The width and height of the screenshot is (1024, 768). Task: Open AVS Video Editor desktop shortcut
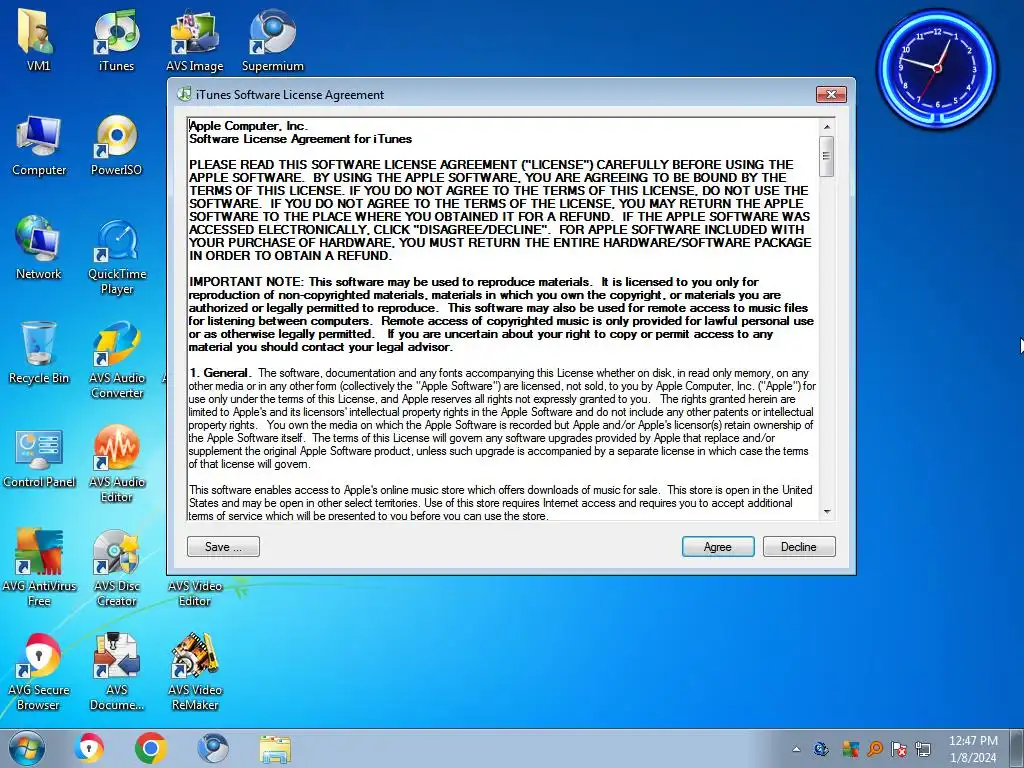[195, 591]
